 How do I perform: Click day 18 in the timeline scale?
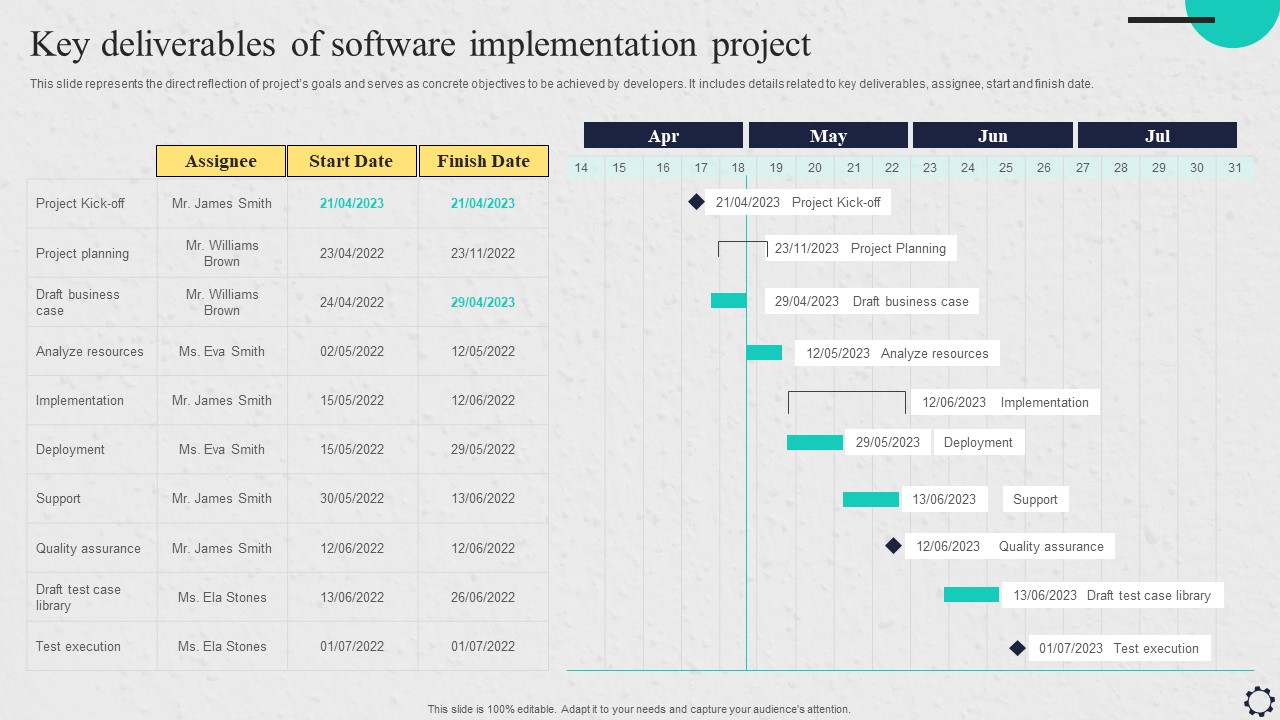(738, 168)
